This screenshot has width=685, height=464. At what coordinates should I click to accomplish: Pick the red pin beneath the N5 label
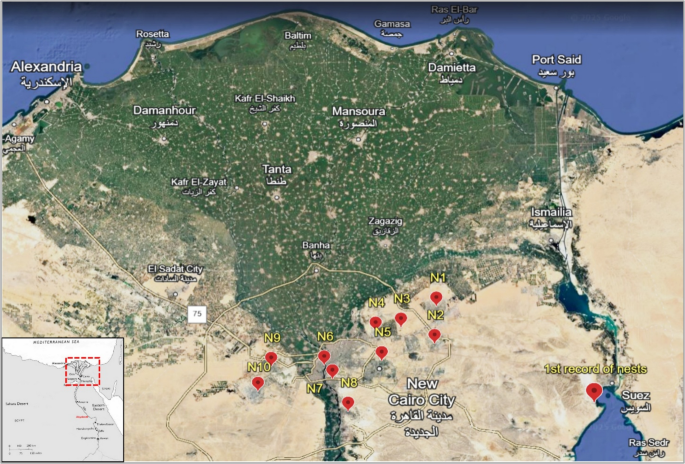[382, 353]
